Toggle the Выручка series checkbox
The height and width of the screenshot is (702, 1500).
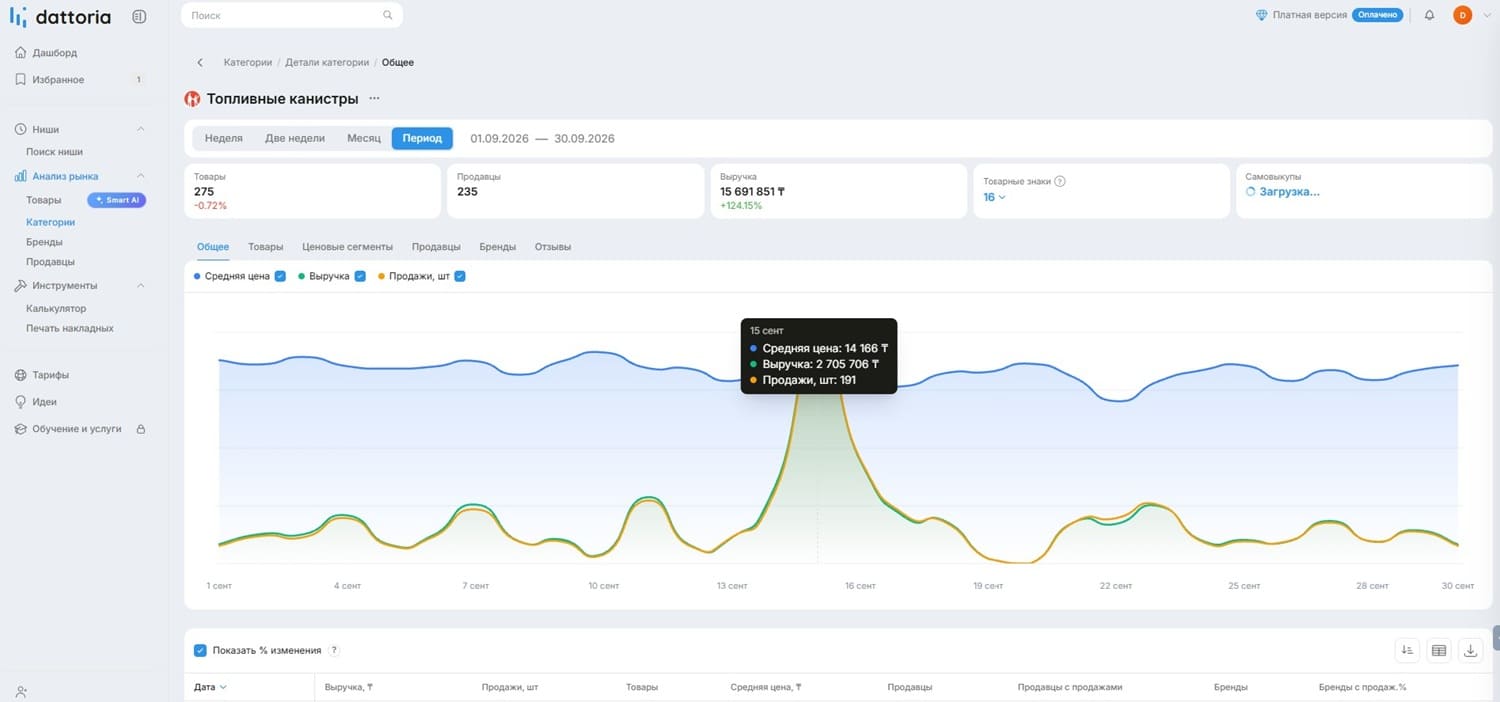pyautogui.click(x=360, y=276)
